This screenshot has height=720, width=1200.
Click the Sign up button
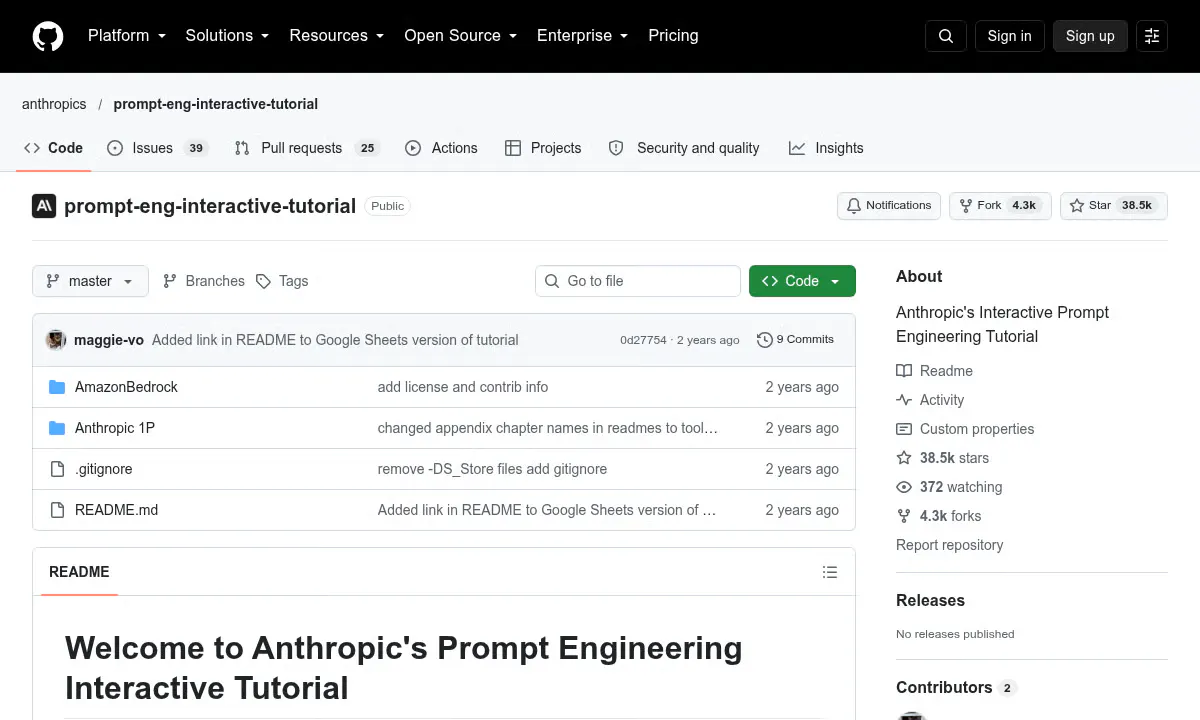[x=1090, y=36]
